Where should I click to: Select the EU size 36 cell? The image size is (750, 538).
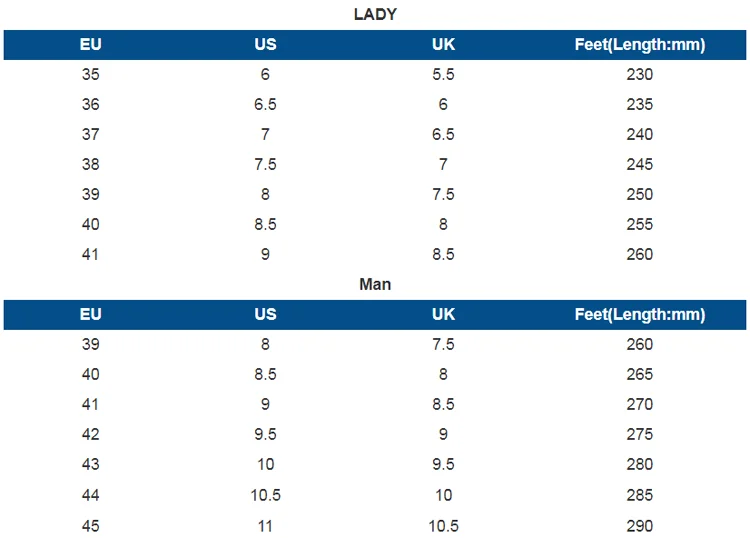click(x=91, y=104)
